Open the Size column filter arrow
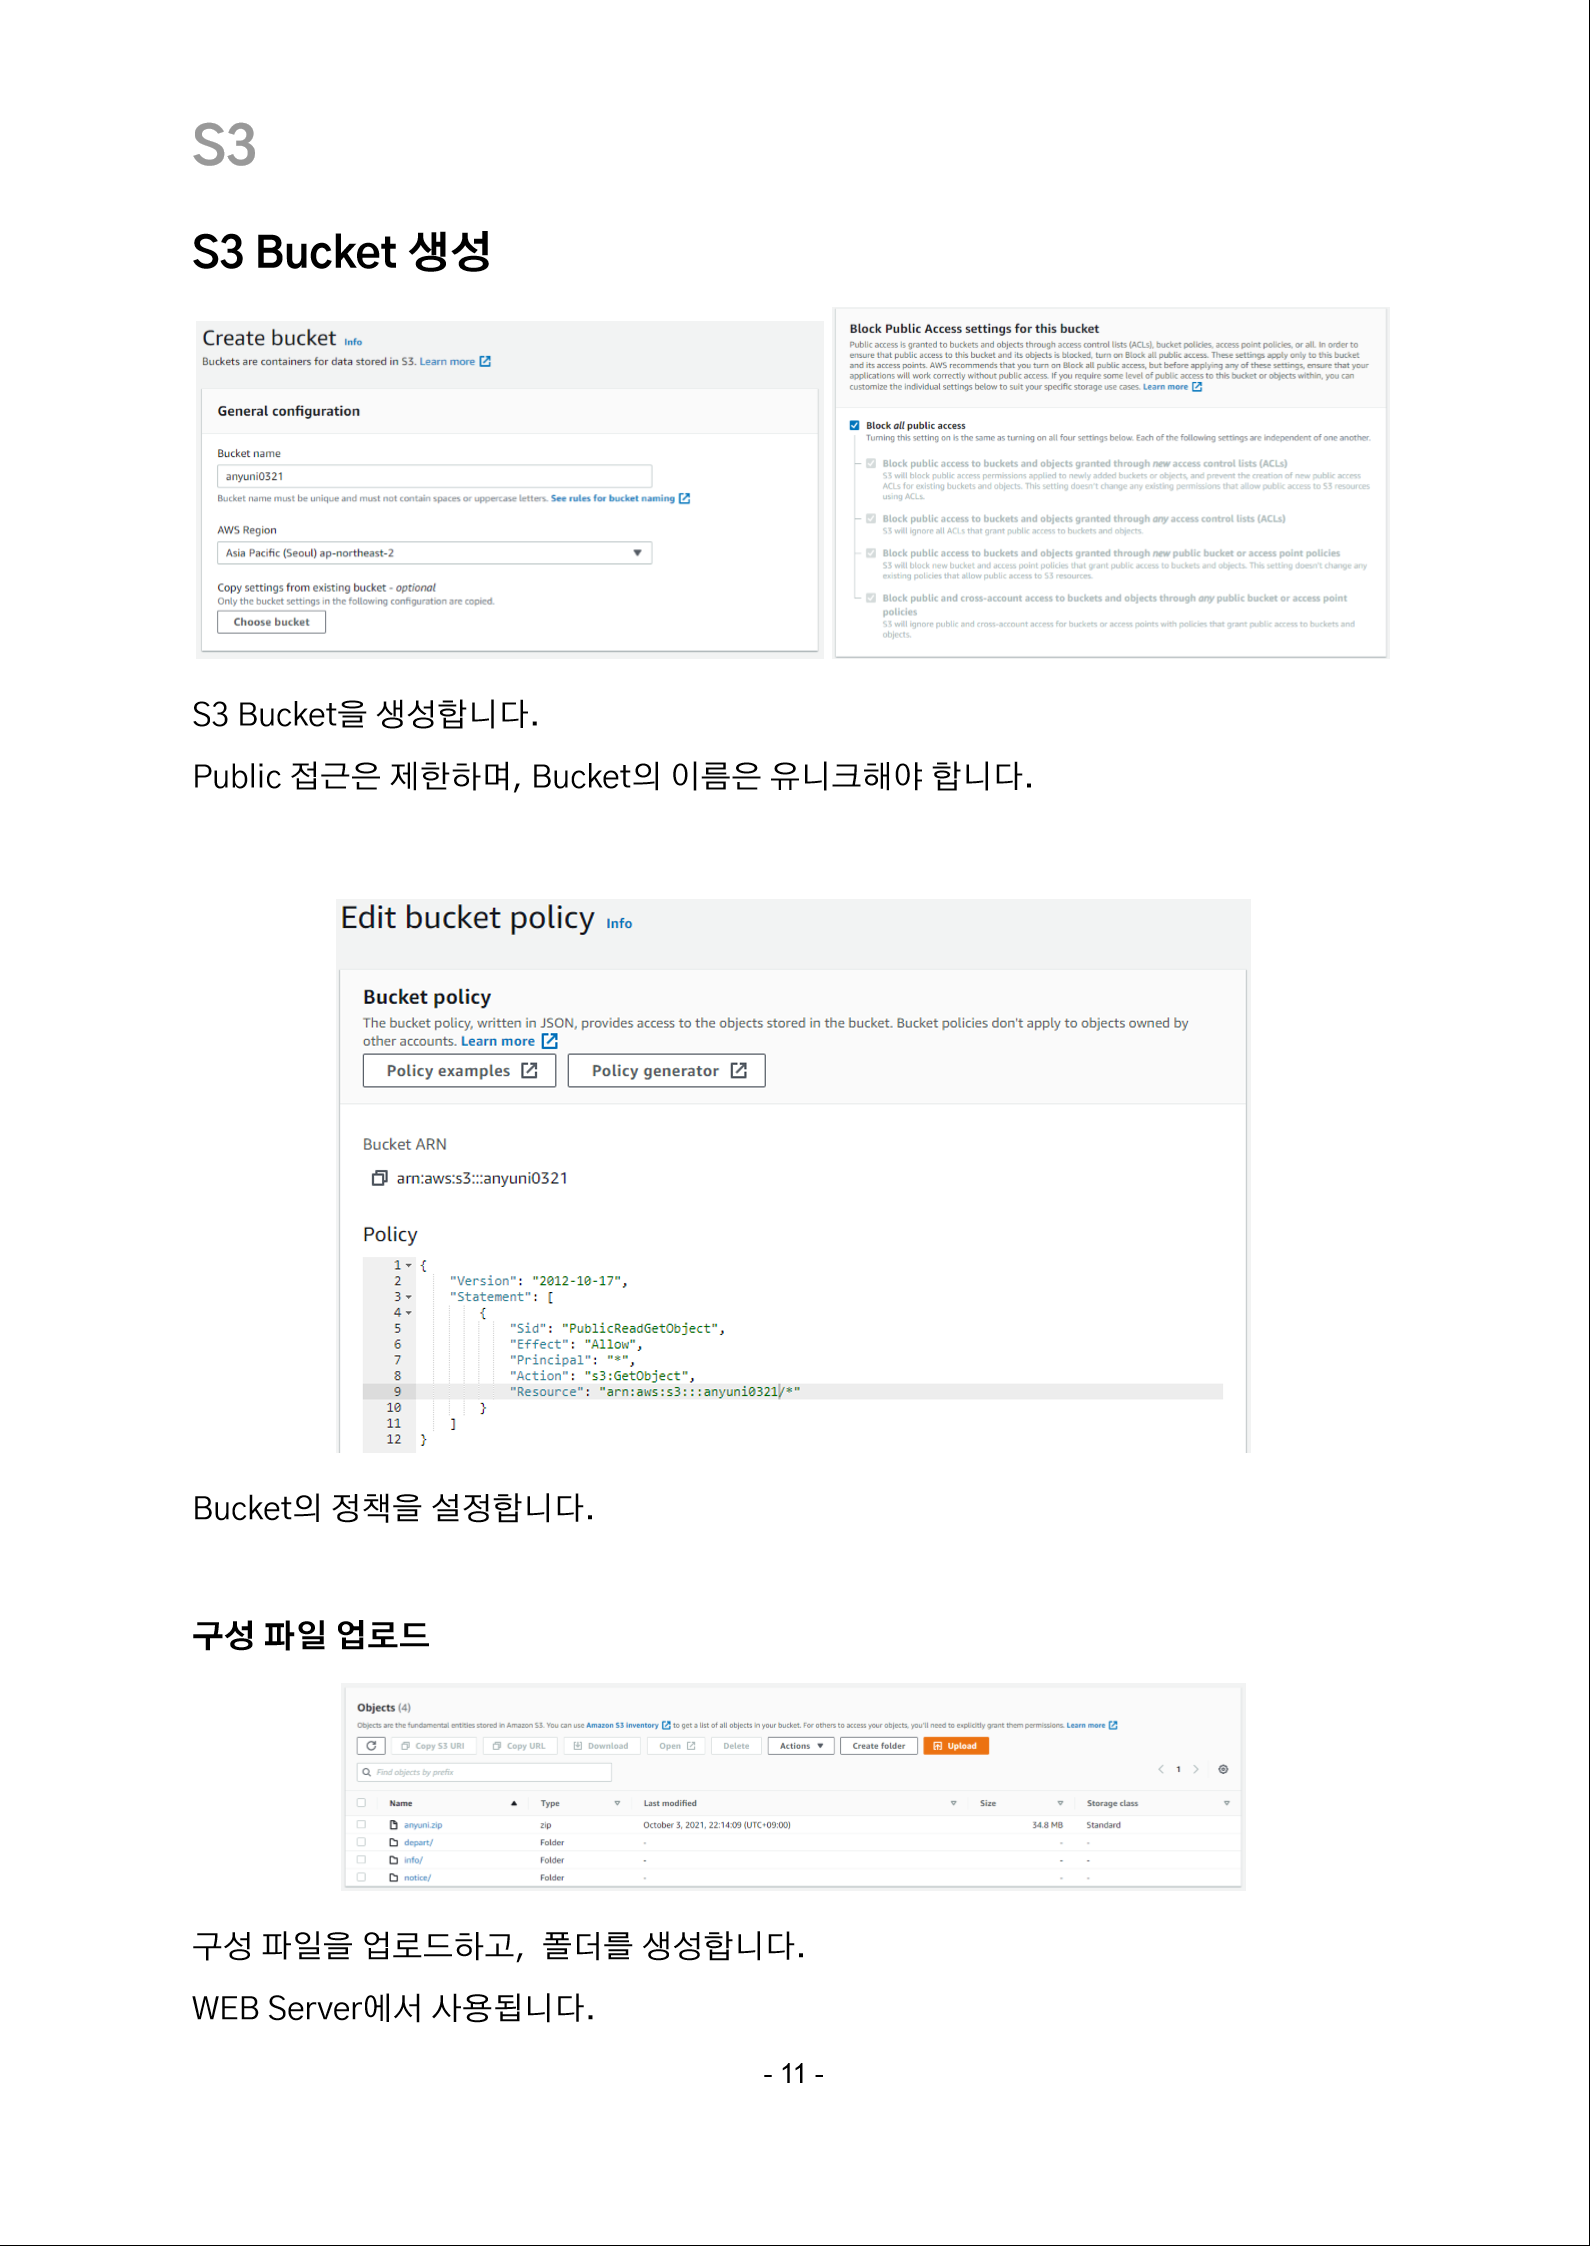Screen dimensions: 1590x2246 click(1060, 1803)
